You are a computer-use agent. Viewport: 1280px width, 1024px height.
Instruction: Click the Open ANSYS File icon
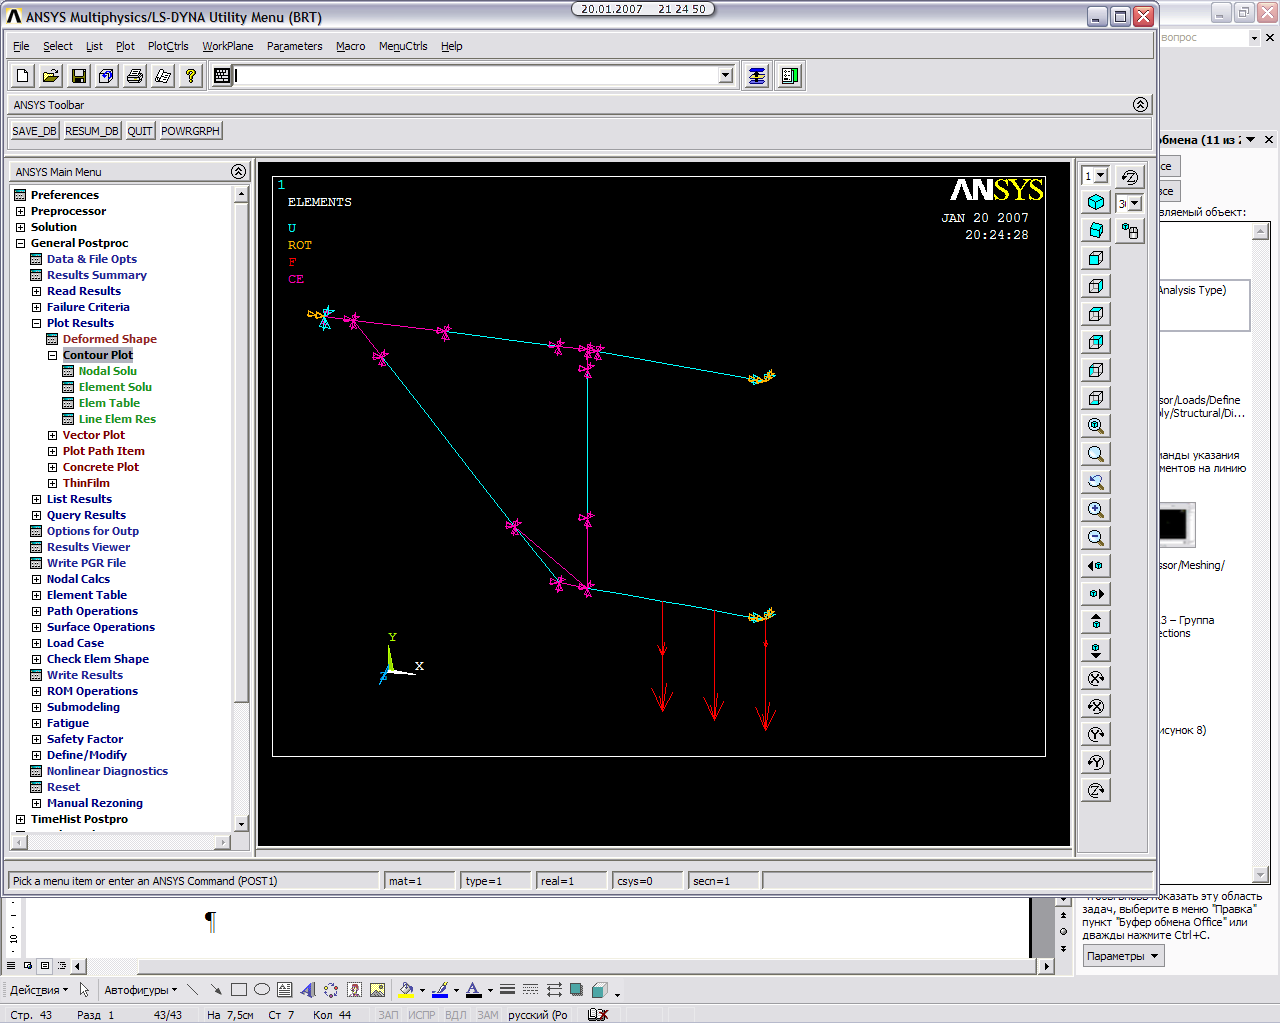click(51, 76)
